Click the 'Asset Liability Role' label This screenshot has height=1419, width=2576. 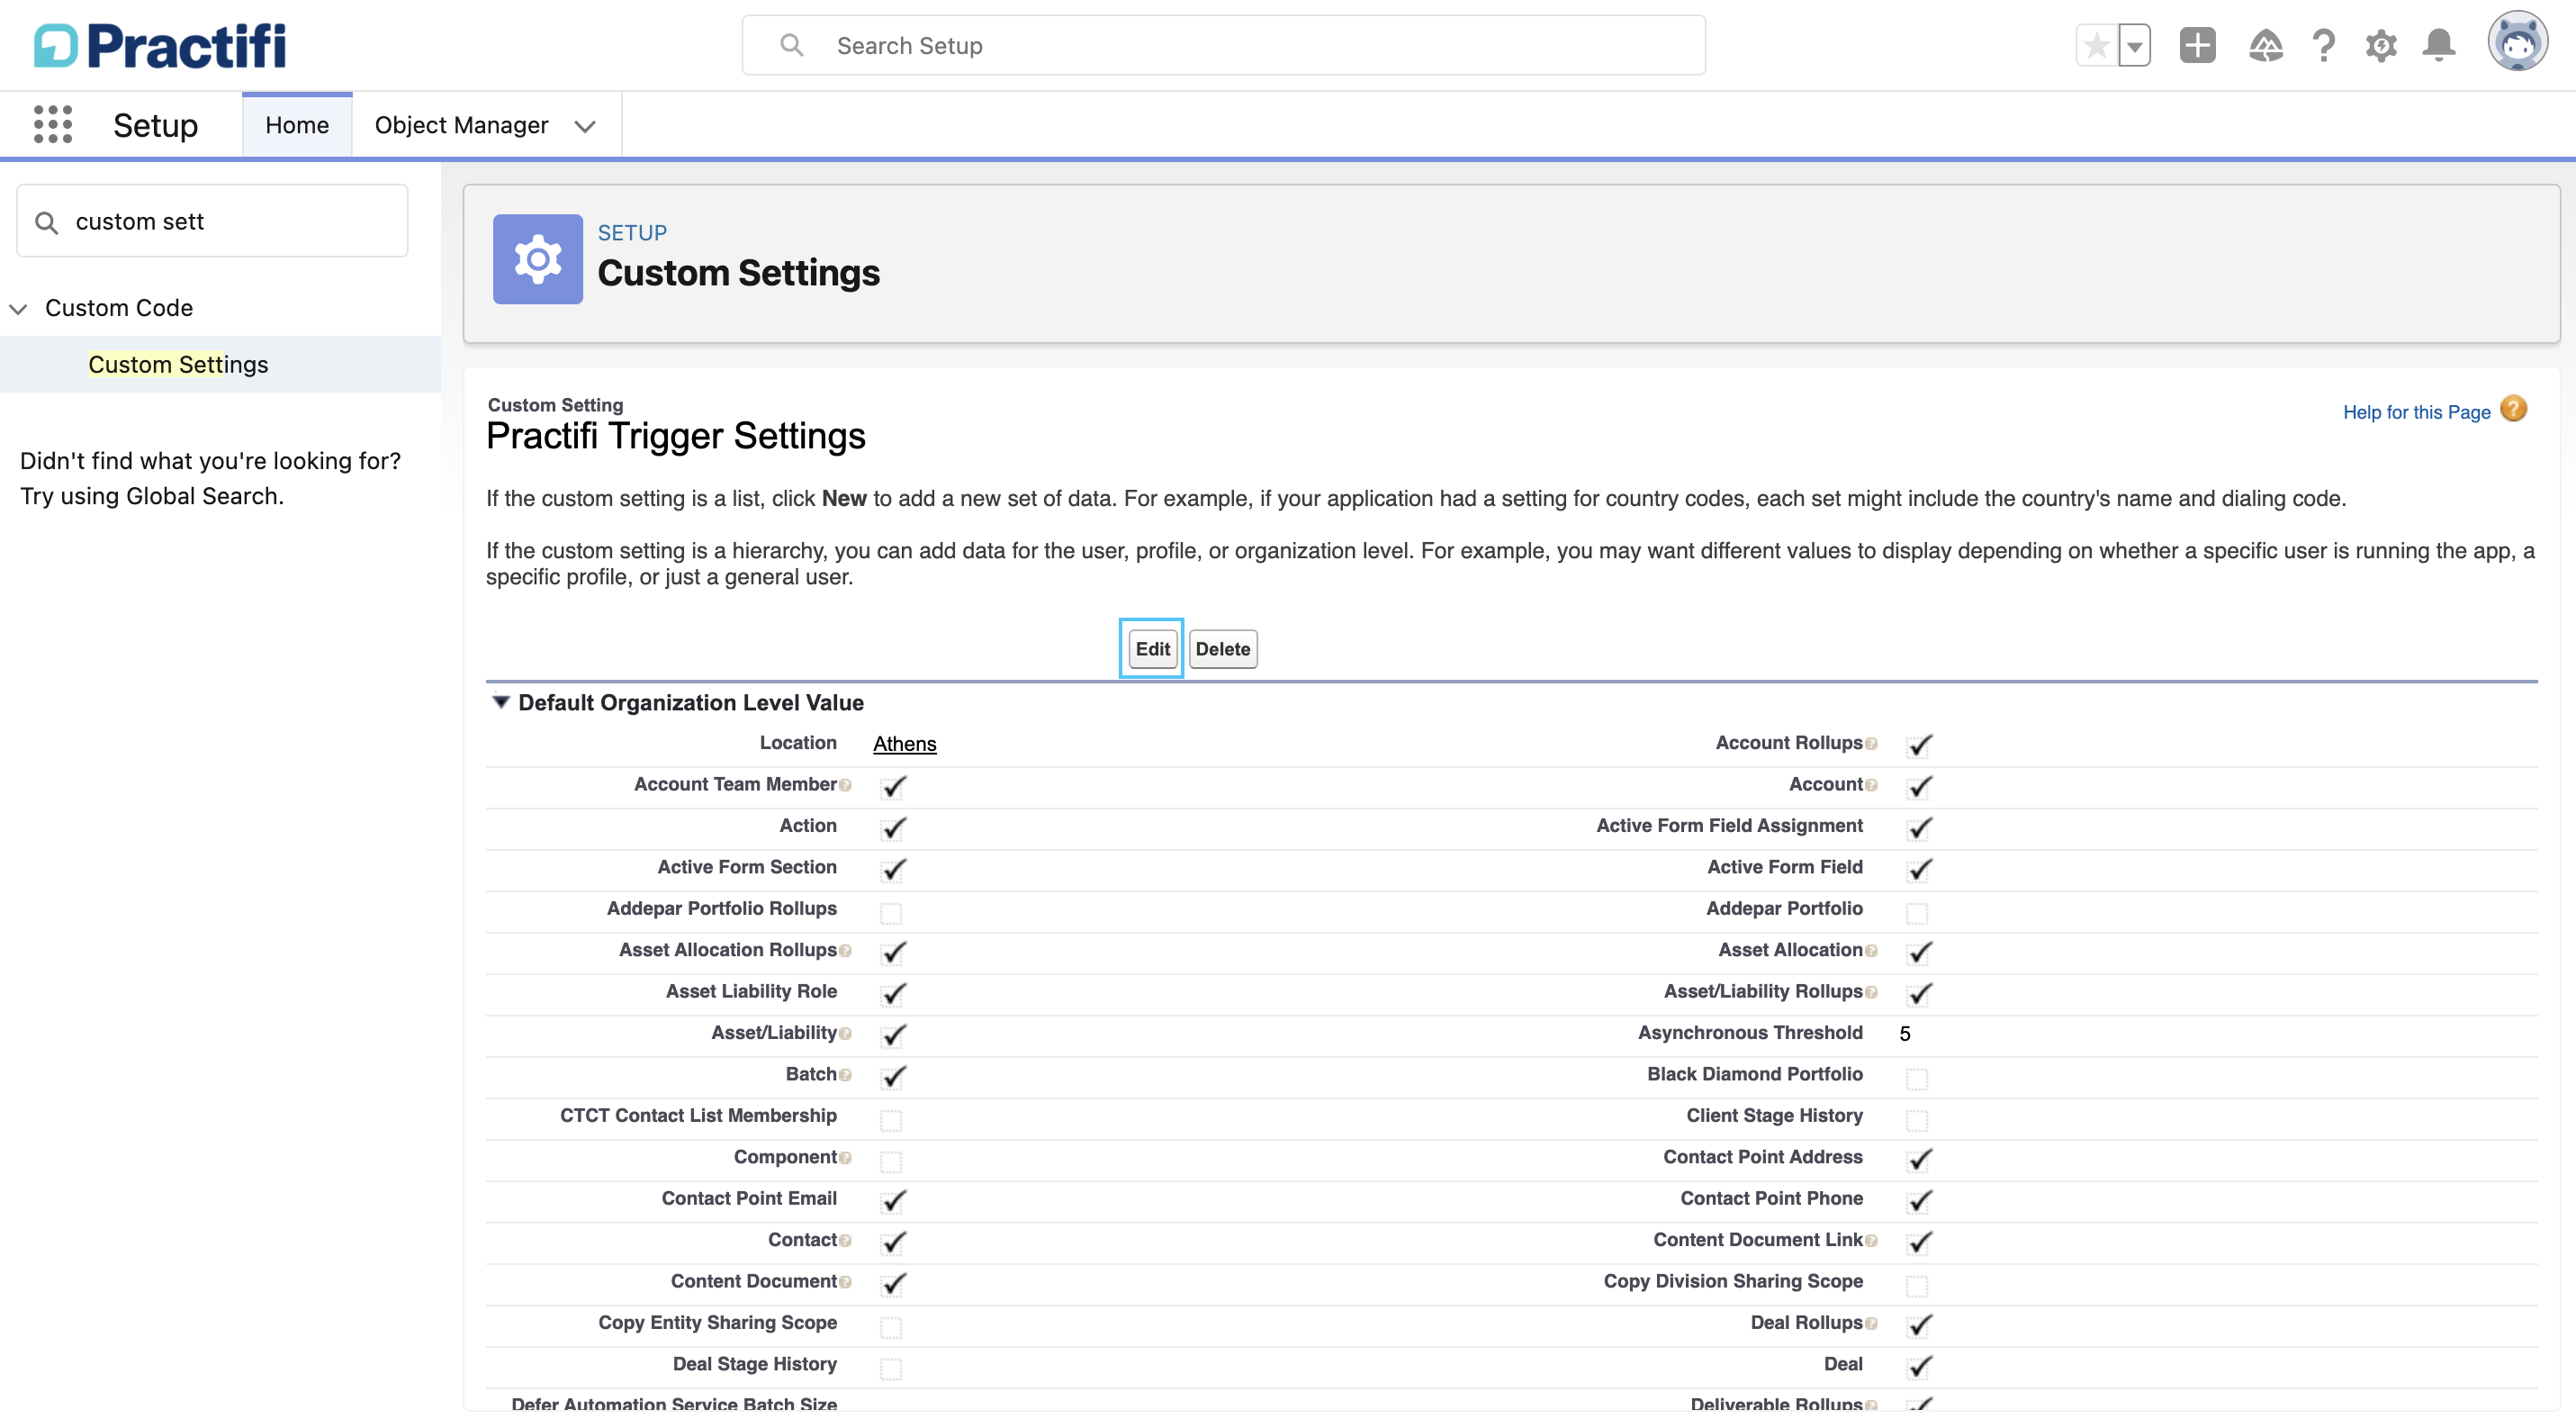(751, 991)
